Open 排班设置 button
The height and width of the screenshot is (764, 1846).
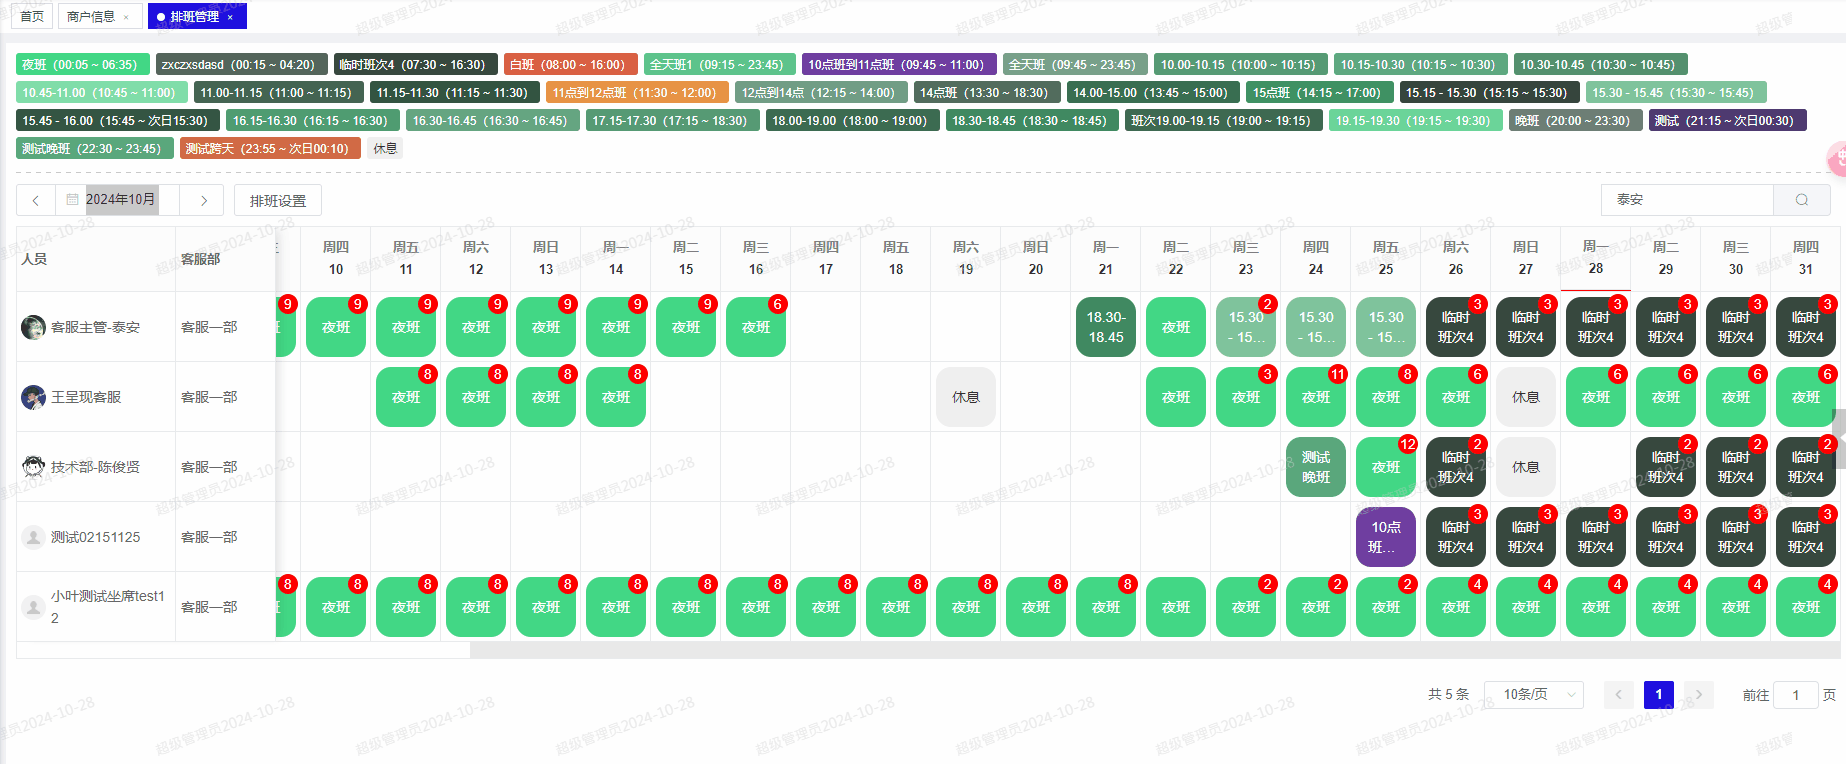click(x=278, y=201)
